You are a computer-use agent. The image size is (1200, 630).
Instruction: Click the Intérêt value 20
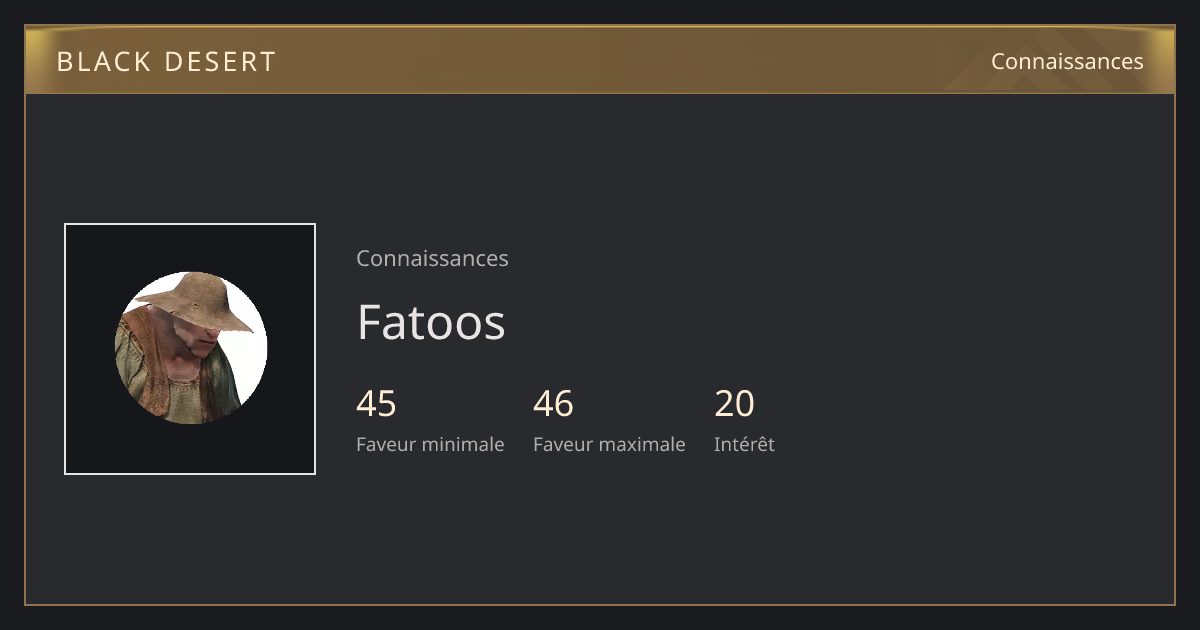734,404
